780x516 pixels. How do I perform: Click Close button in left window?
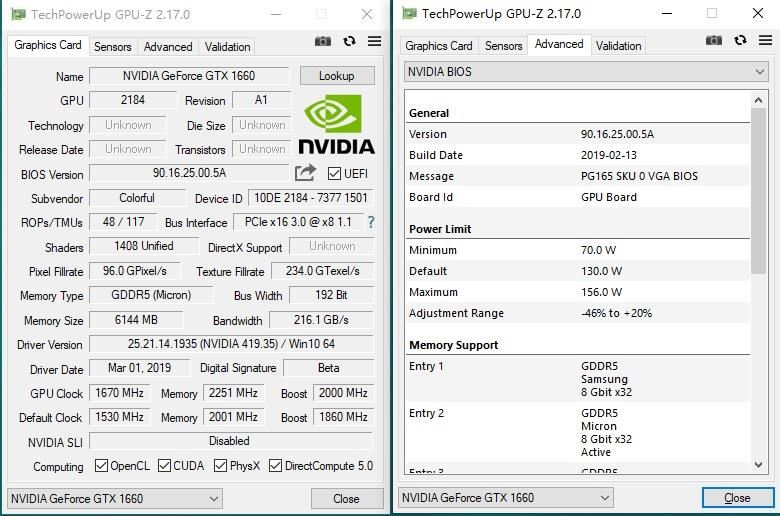tap(346, 499)
